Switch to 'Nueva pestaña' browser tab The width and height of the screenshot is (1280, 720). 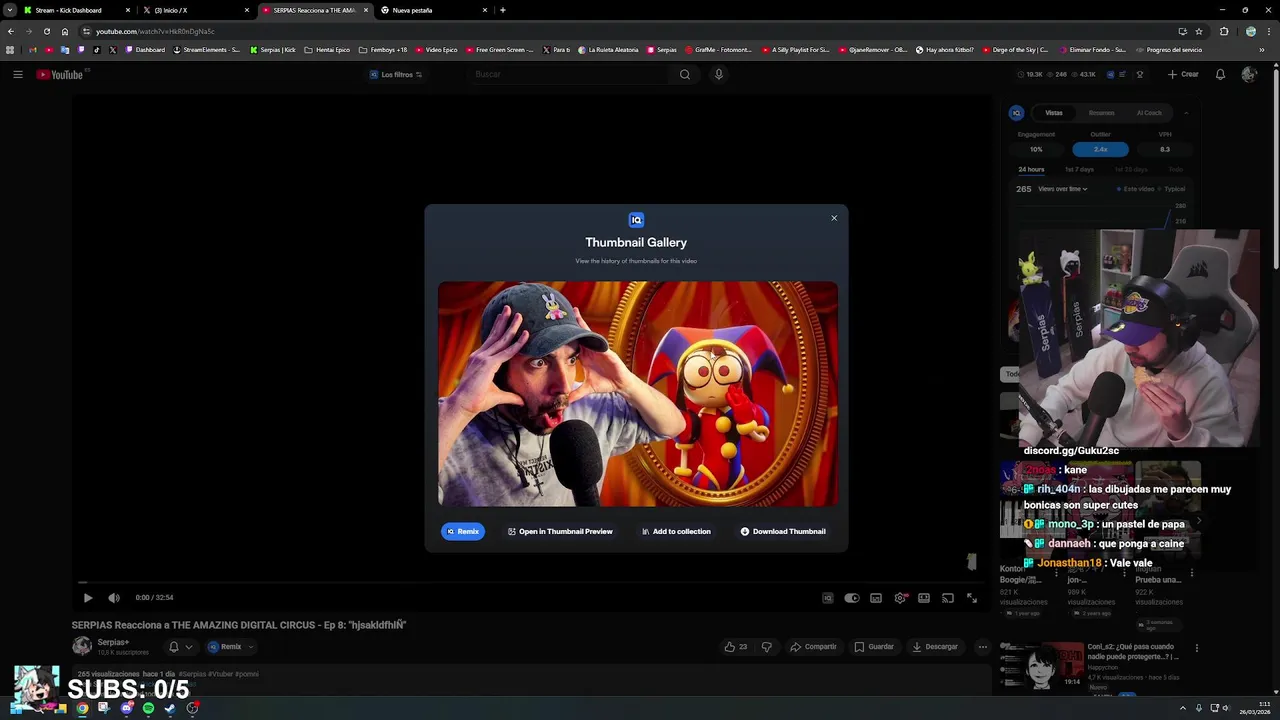432,10
